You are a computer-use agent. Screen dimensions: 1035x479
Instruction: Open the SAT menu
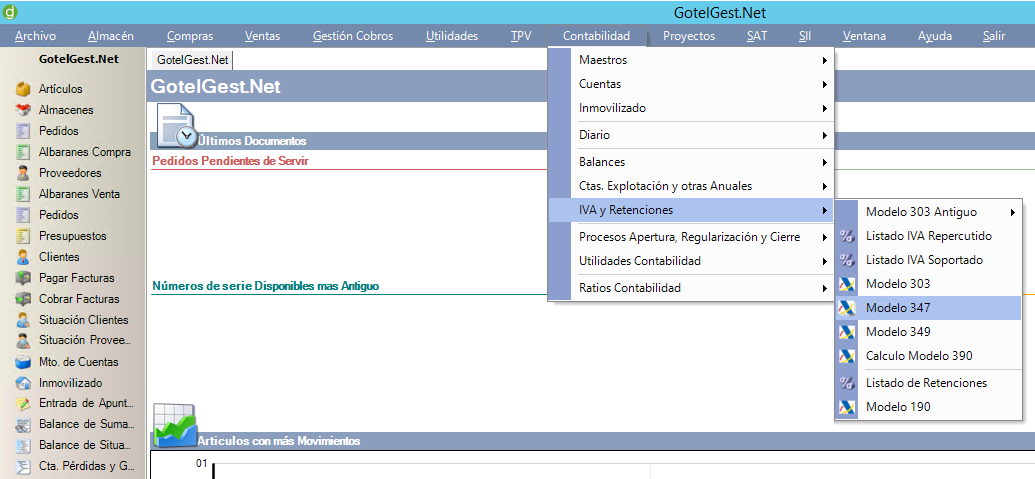(x=757, y=36)
